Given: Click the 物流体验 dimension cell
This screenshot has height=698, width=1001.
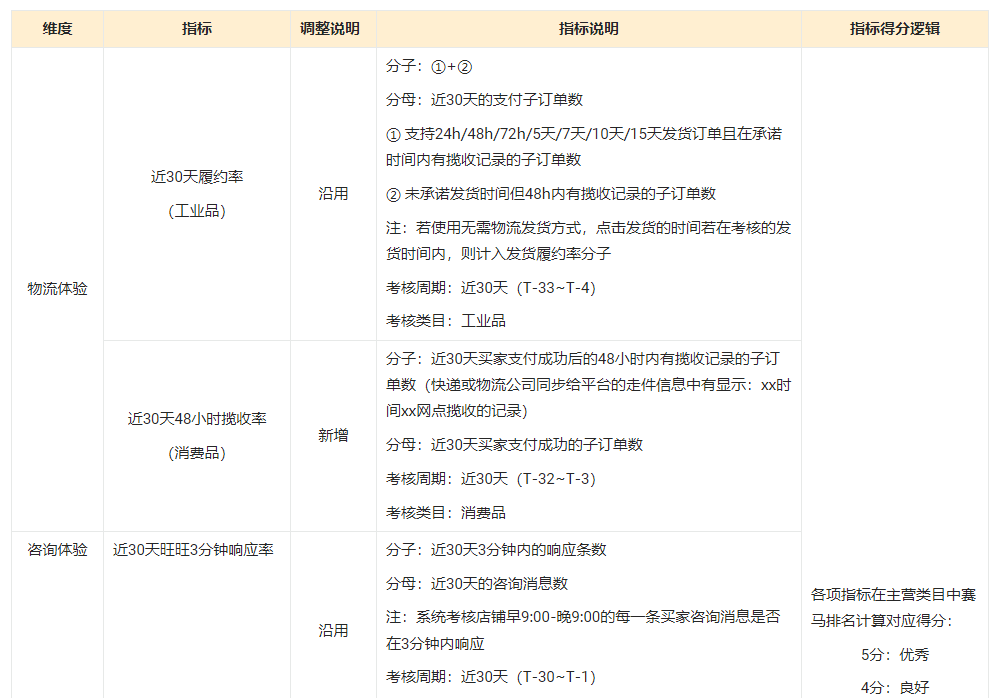Looking at the screenshot, I should tap(57, 289).
